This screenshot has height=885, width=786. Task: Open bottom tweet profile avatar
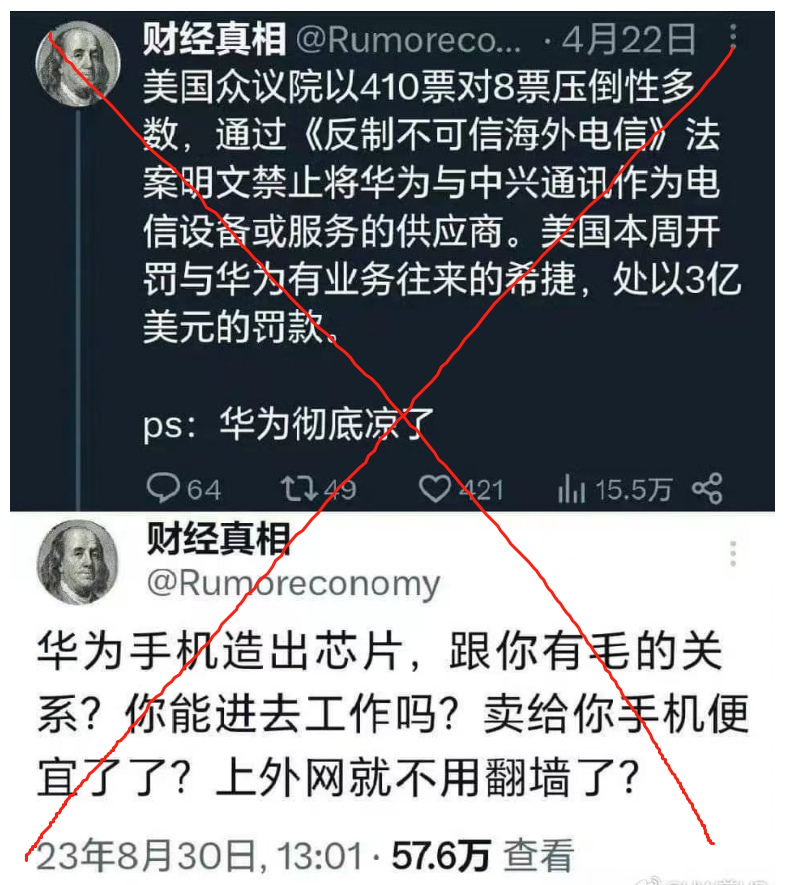click(x=78, y=562)
